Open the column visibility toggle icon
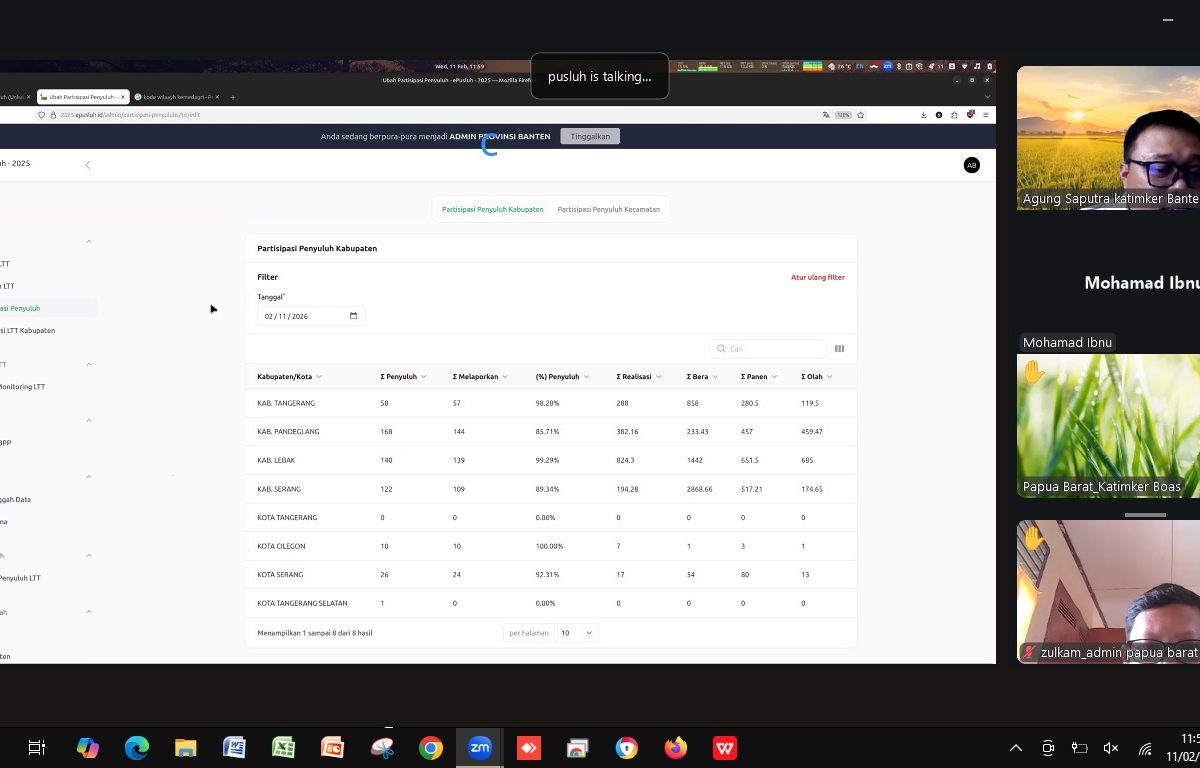Viewport: 1200px width, 768px height. [x=839, y=349]
